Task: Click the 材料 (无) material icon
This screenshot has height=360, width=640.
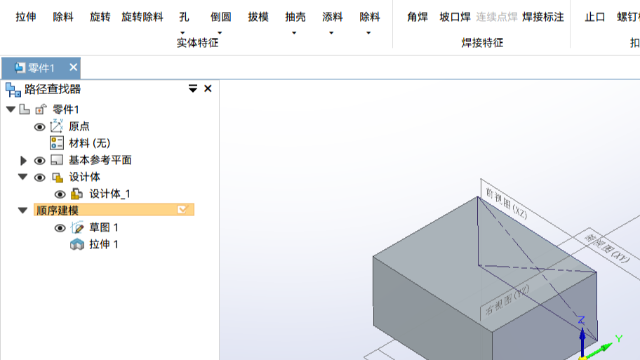Action: tap(57, 143)
